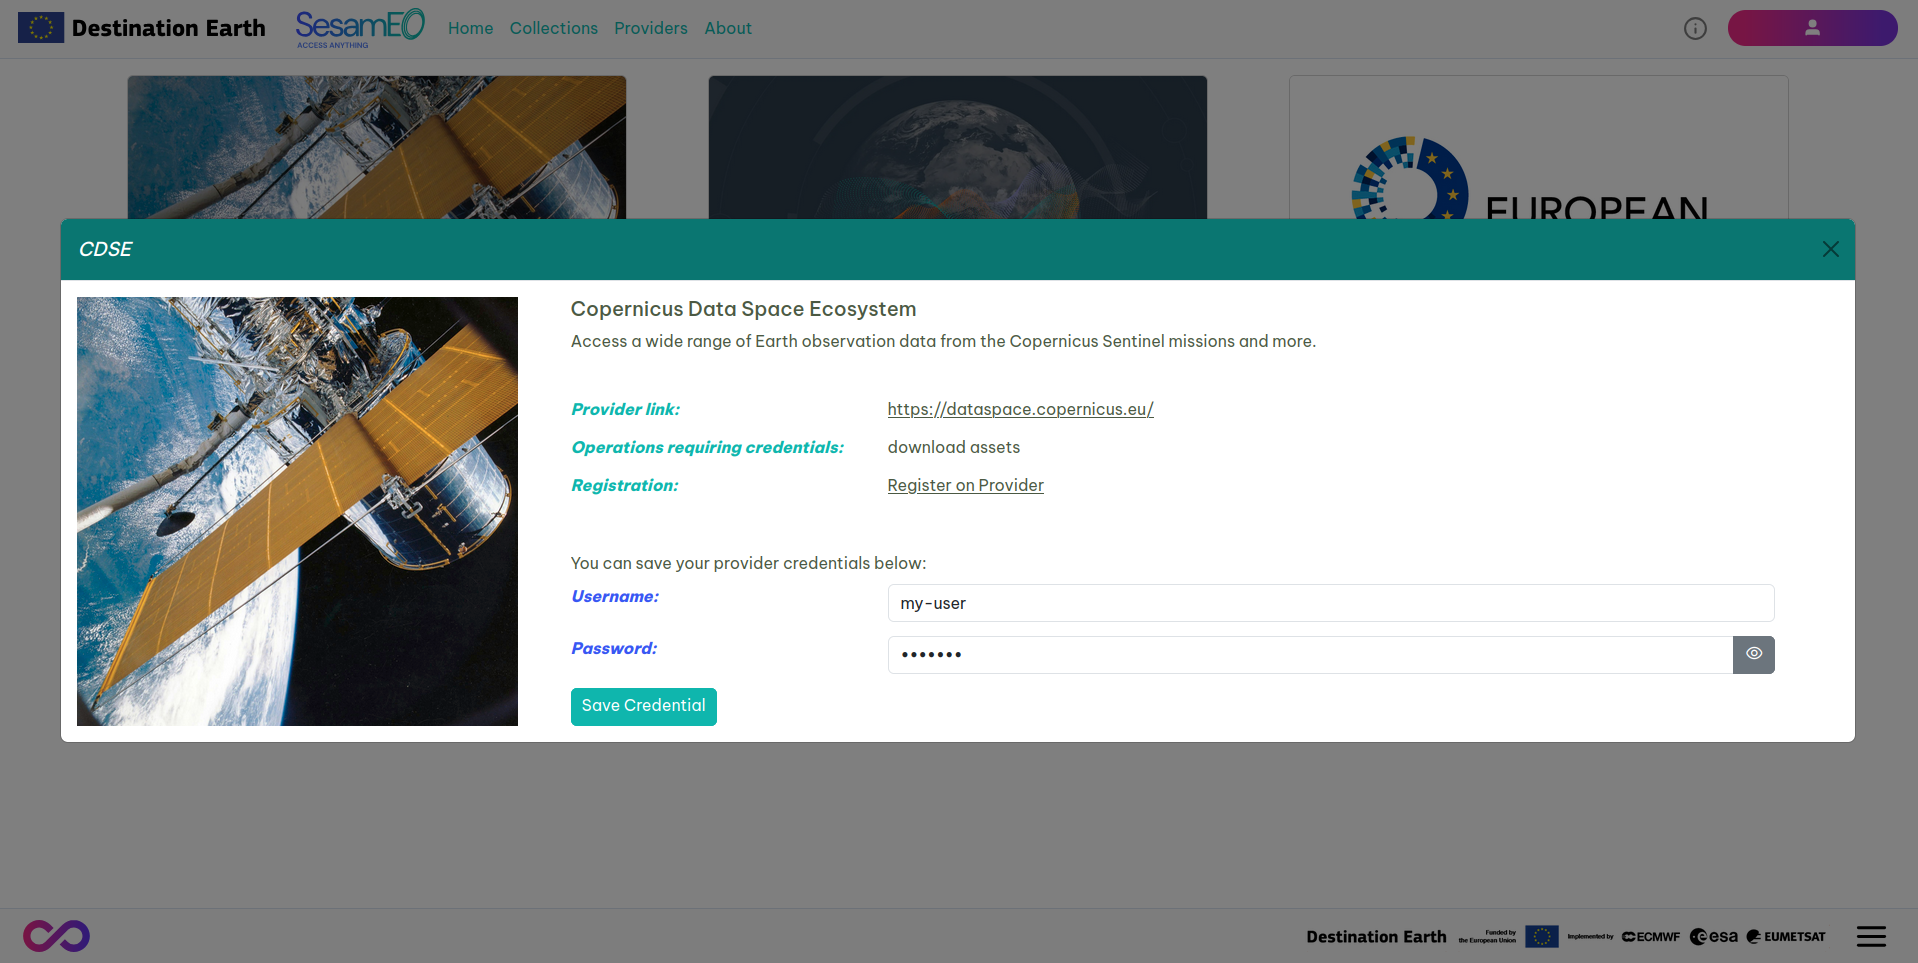This screenshot has height=963, width=1918.
Task: Click the SesamEO logo
Action: coord(359,27)
